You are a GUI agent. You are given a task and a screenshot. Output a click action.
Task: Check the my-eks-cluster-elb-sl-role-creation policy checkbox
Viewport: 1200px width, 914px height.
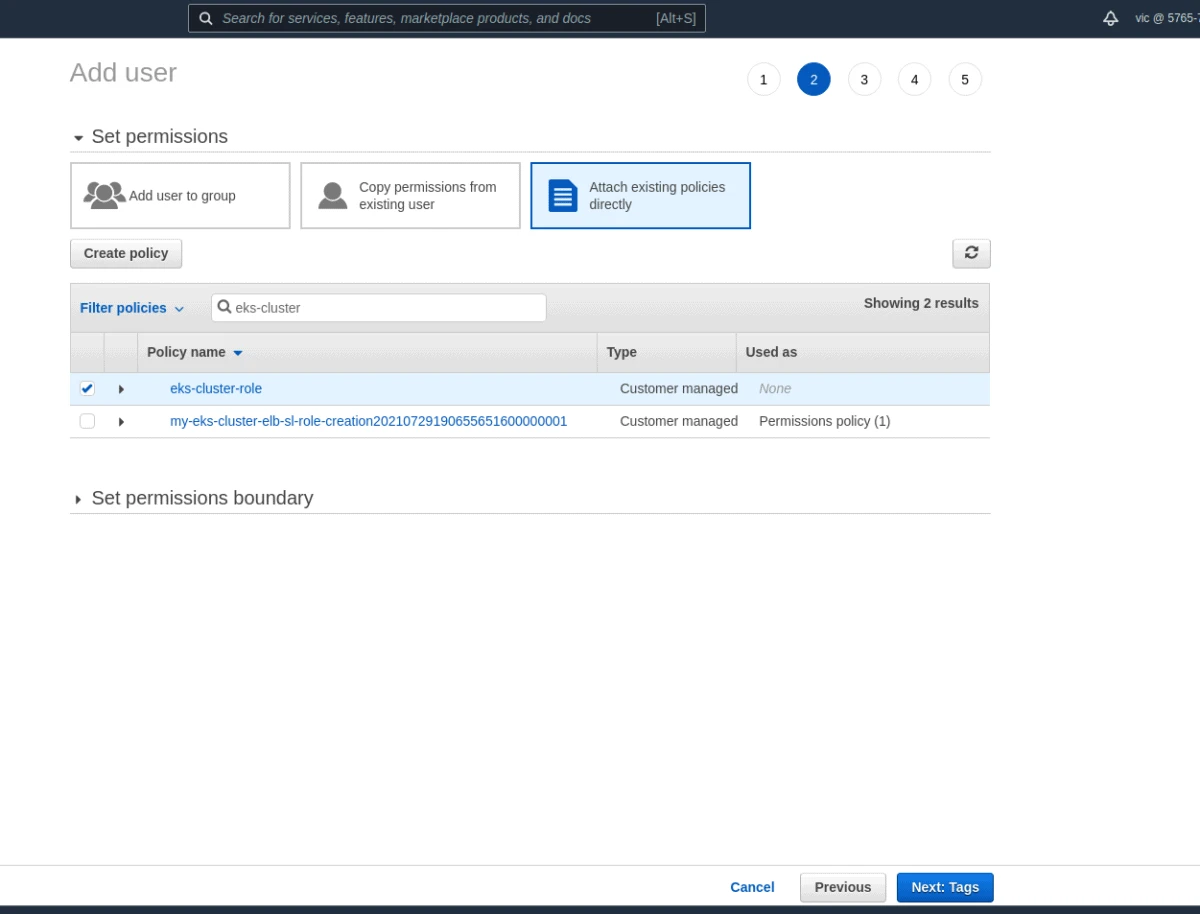[87, 421]
